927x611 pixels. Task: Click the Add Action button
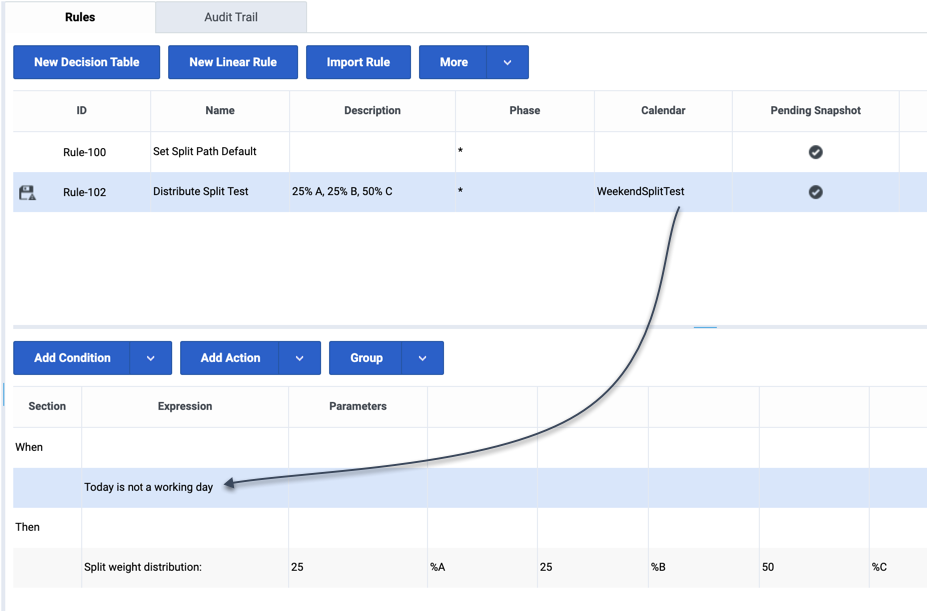(230, 358)
